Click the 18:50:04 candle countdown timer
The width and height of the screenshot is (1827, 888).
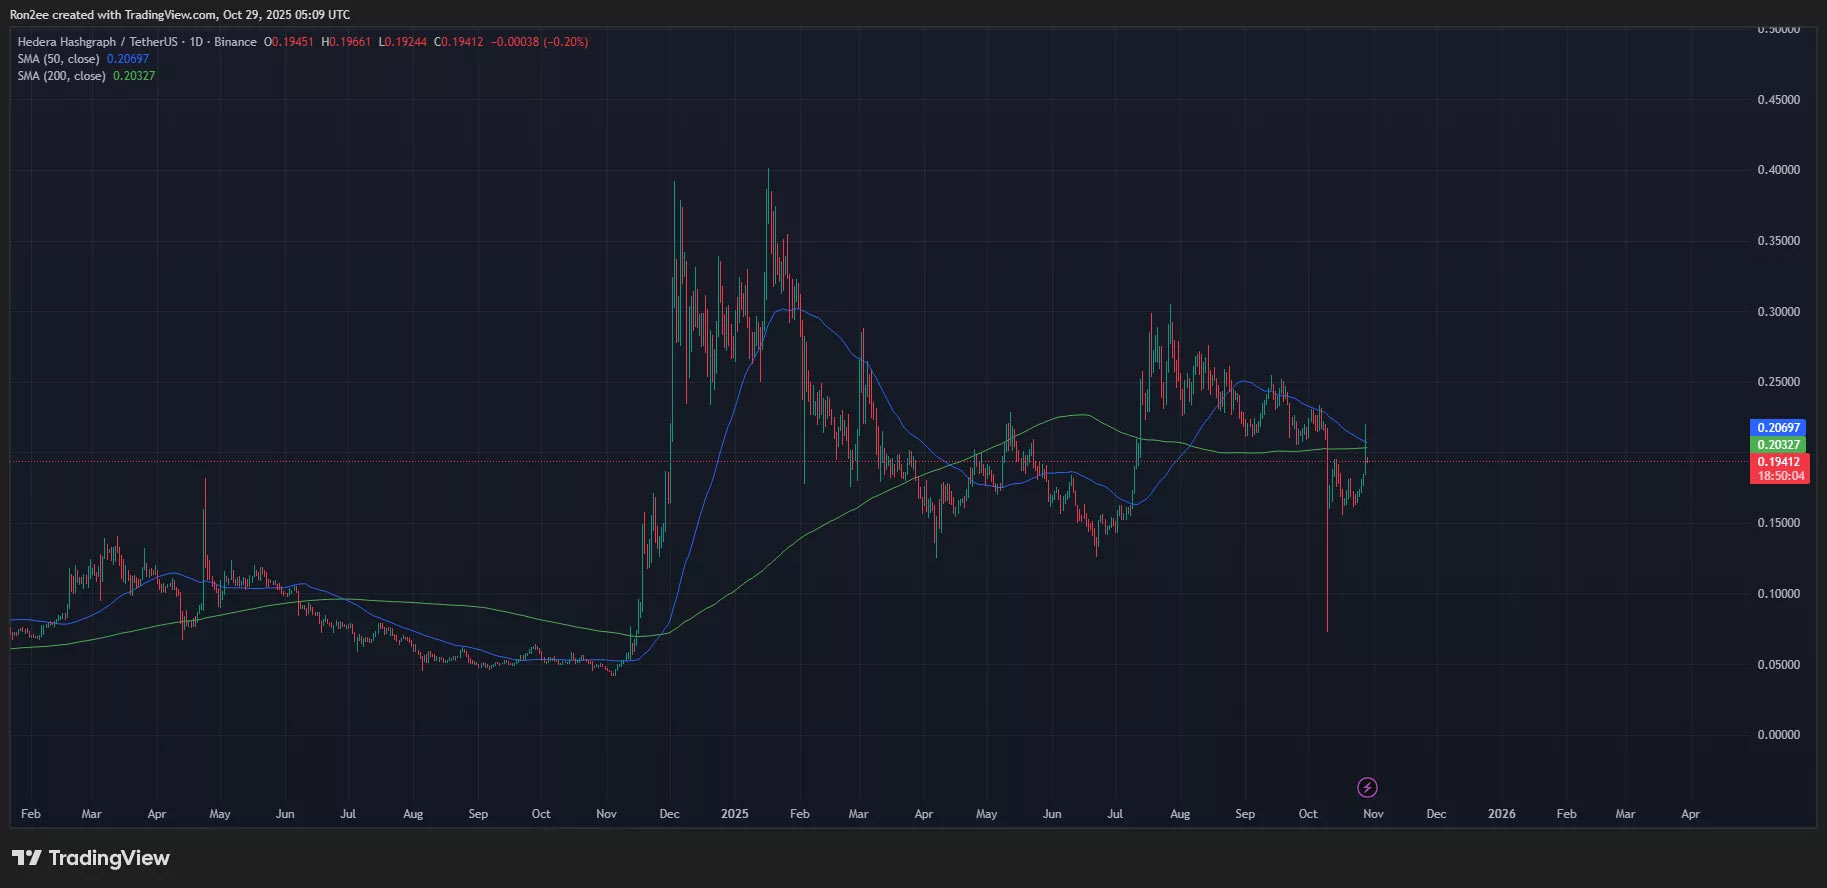[1780, 476]
